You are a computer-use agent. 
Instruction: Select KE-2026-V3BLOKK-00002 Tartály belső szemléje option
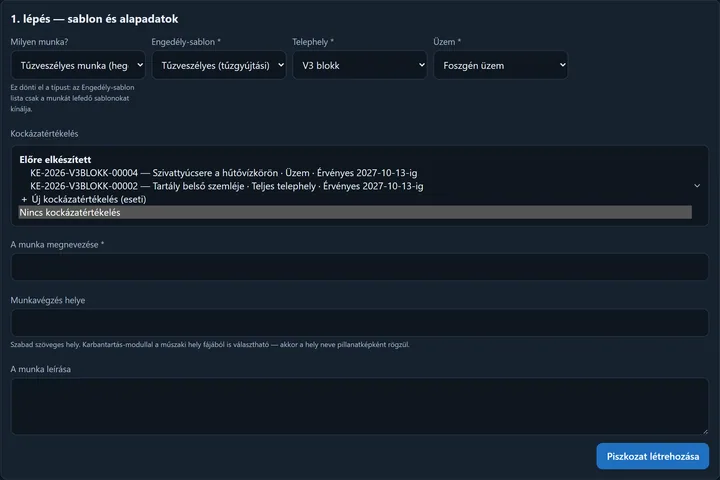355,186
